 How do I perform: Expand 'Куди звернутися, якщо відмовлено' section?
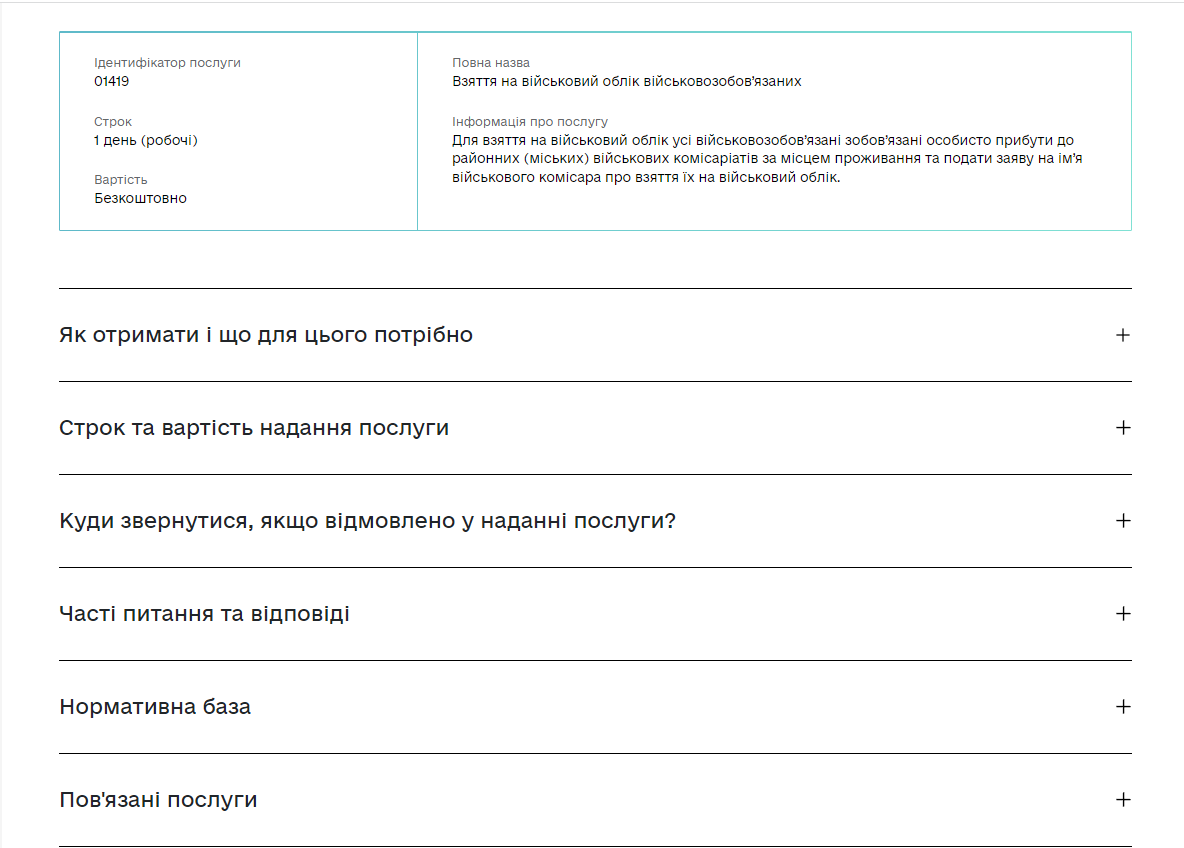pos(595,521)
